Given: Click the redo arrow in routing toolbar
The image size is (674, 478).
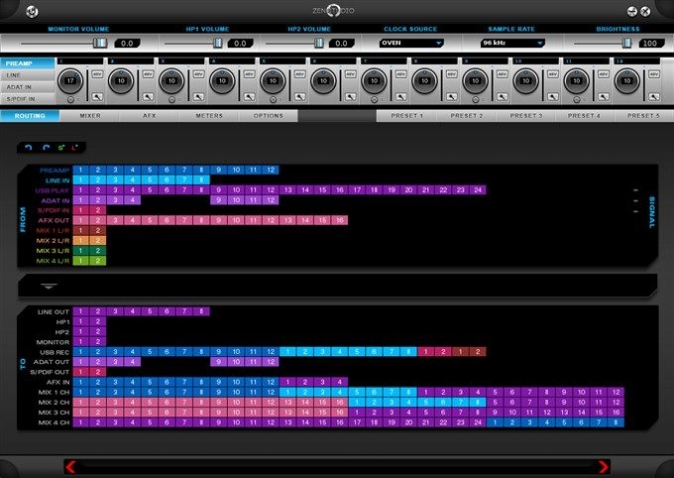Looking at the screenshot, I should [45, 148].
